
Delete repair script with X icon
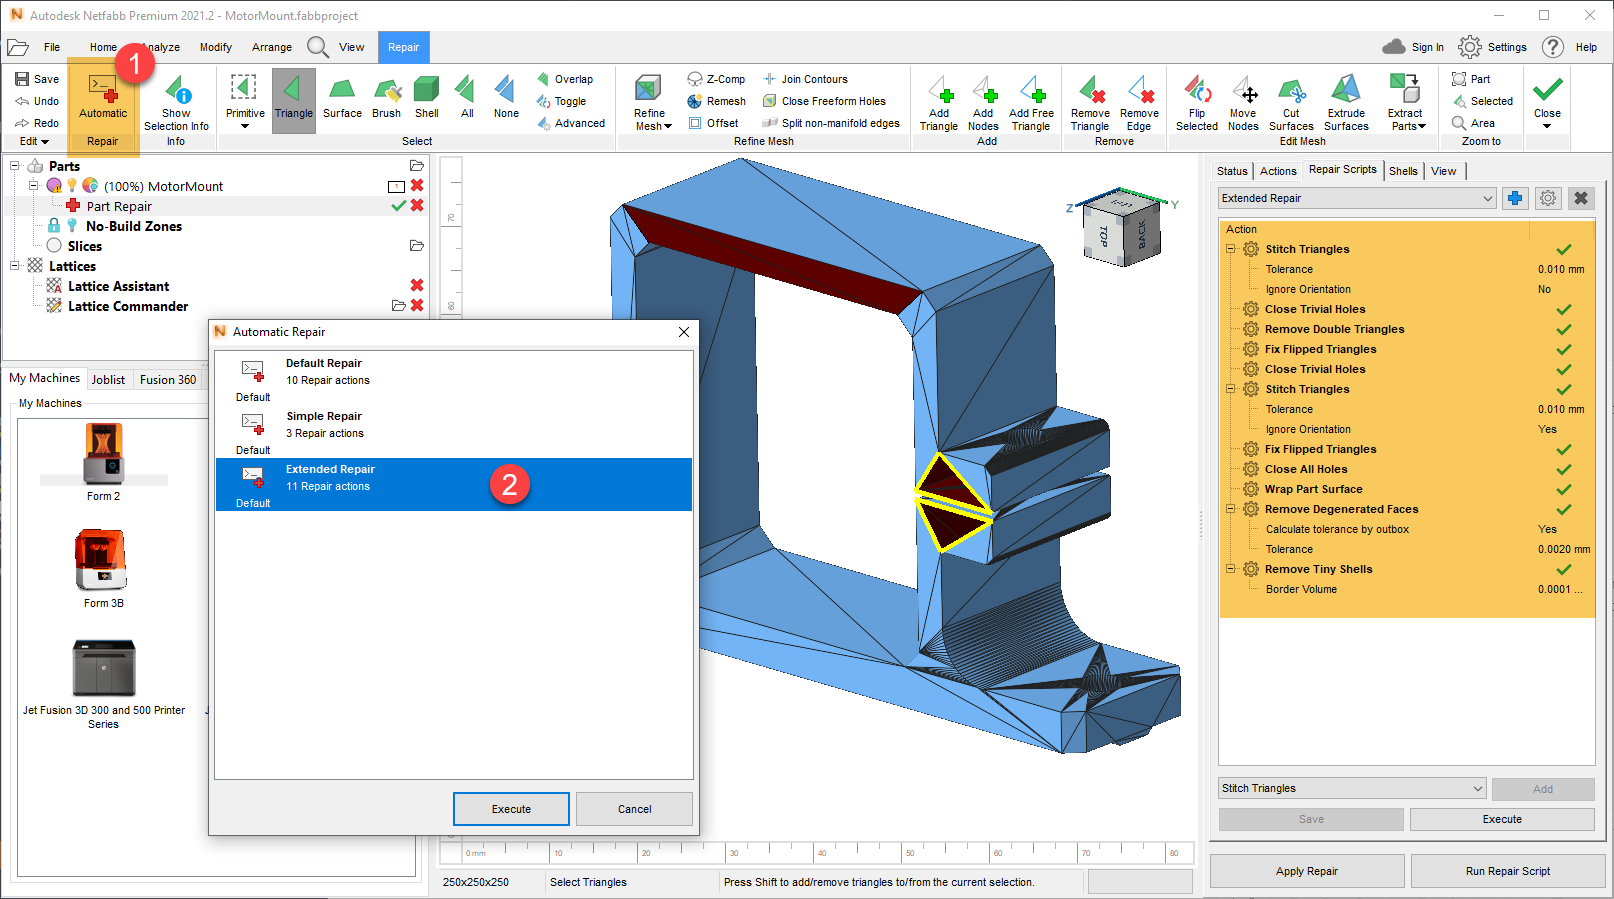coord(1581,198)
